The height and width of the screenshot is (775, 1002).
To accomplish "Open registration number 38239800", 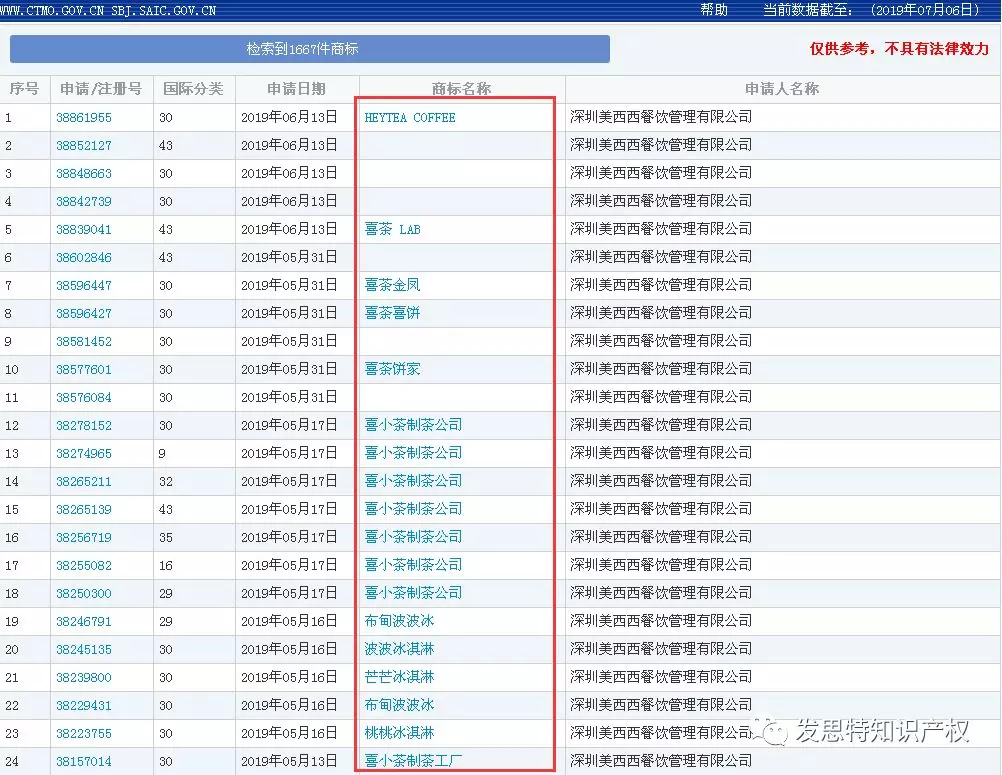I will (x=84, y=678).
